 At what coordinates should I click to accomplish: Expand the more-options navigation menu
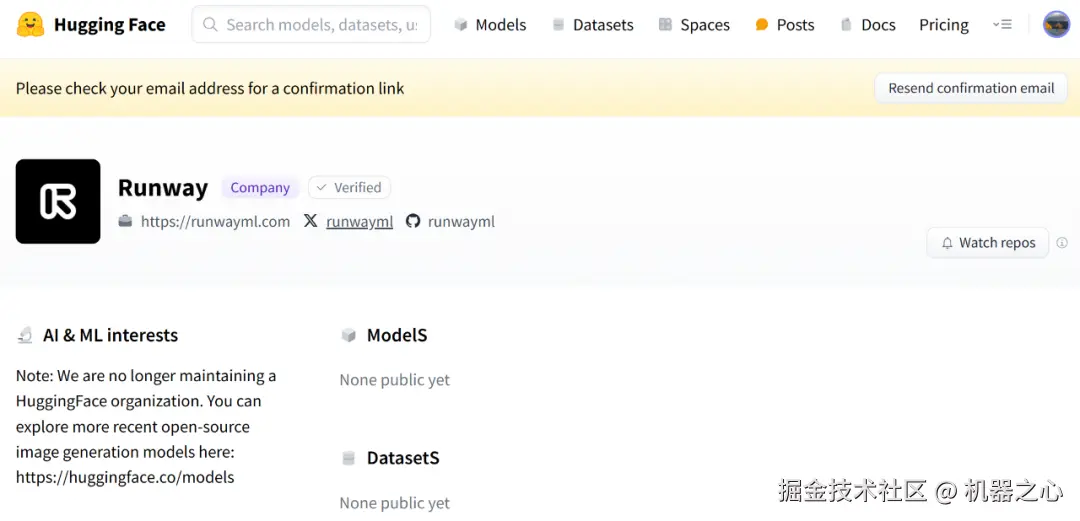(1002, 24)
